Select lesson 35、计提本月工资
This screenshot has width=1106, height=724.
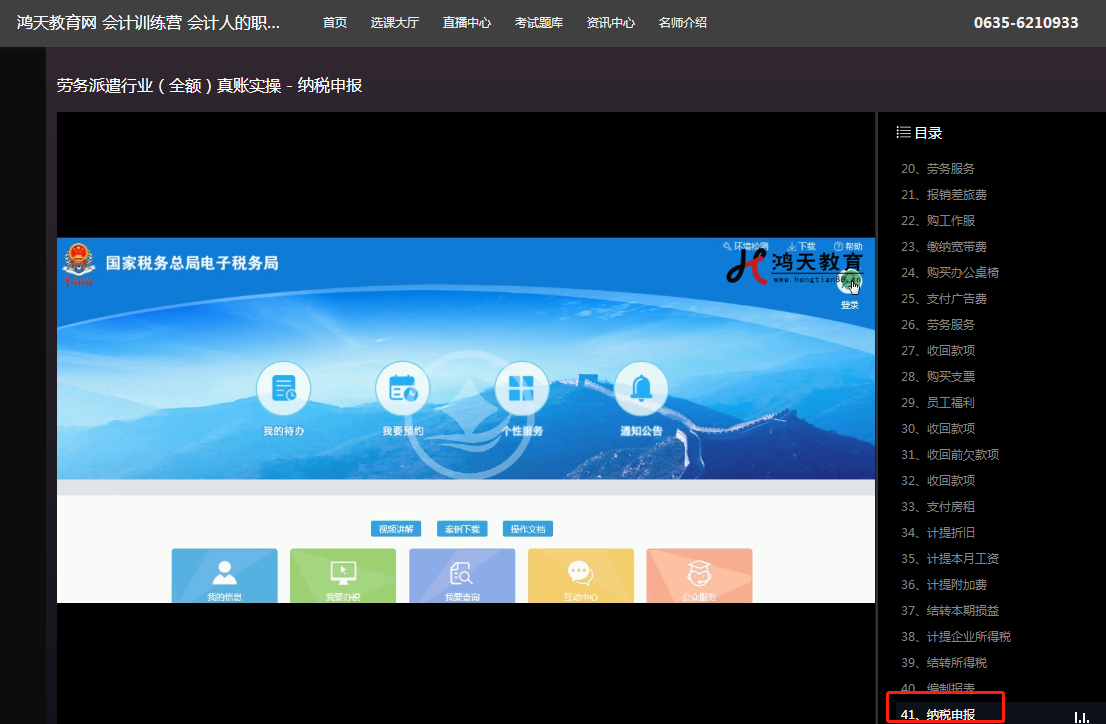949,559
